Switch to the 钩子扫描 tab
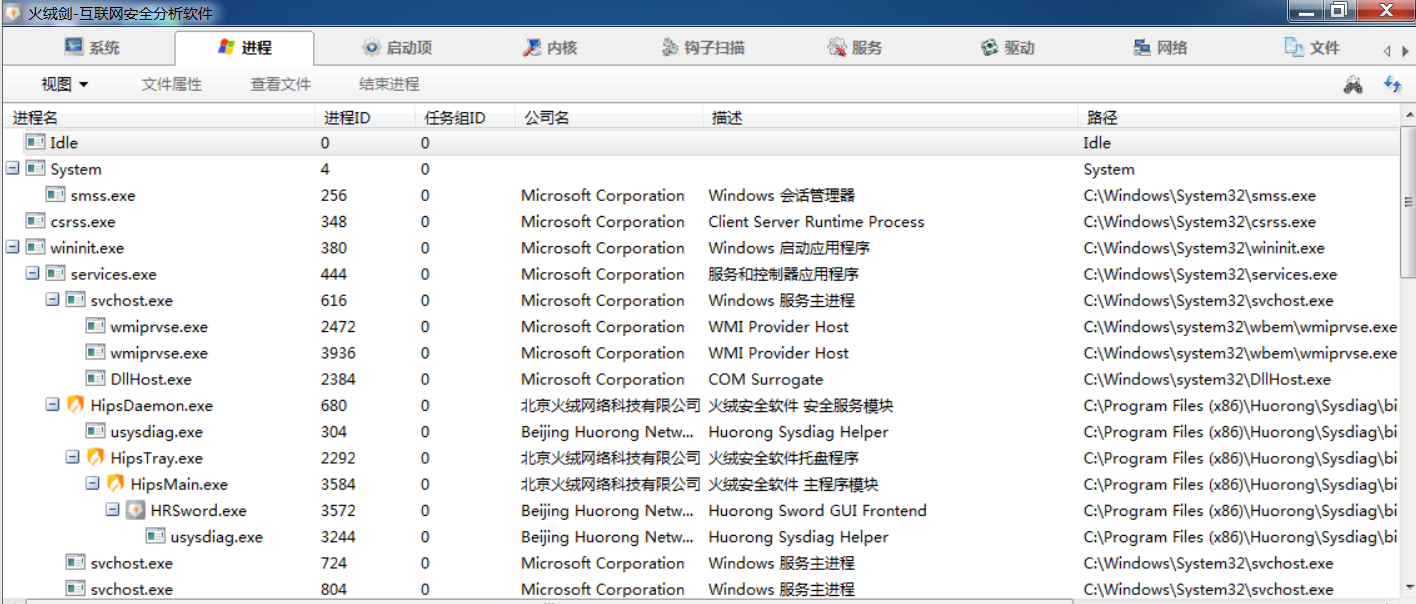 tap(703, 47)
